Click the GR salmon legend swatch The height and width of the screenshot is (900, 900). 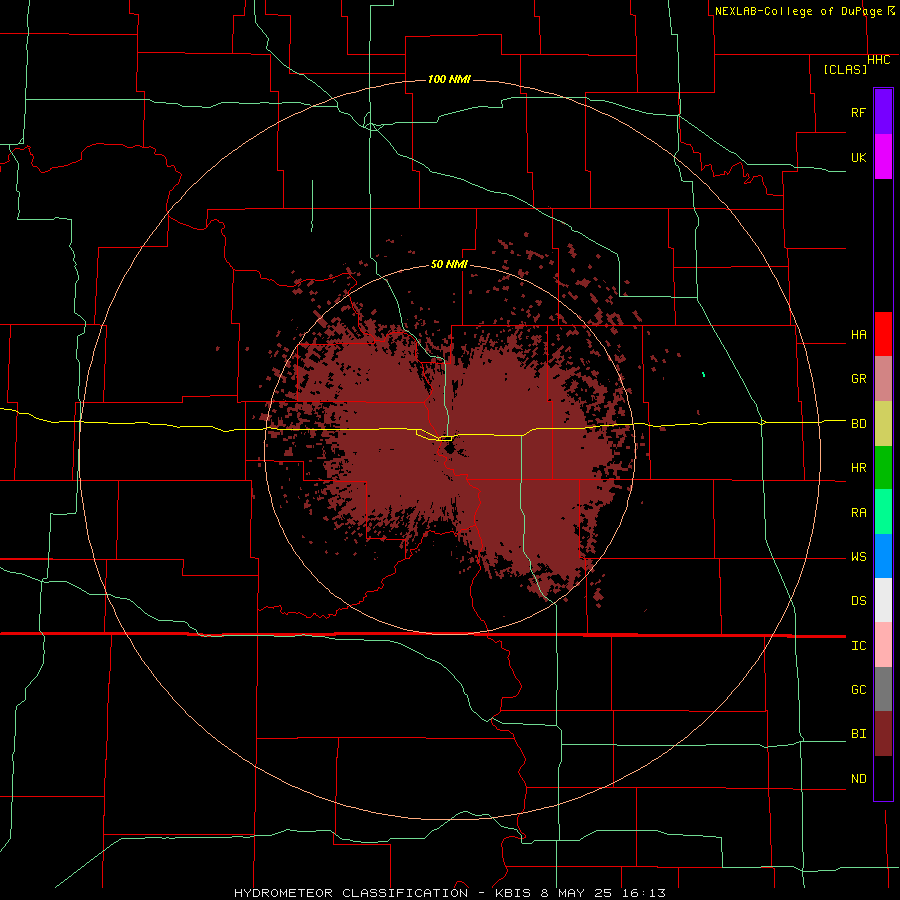[883, 379]
